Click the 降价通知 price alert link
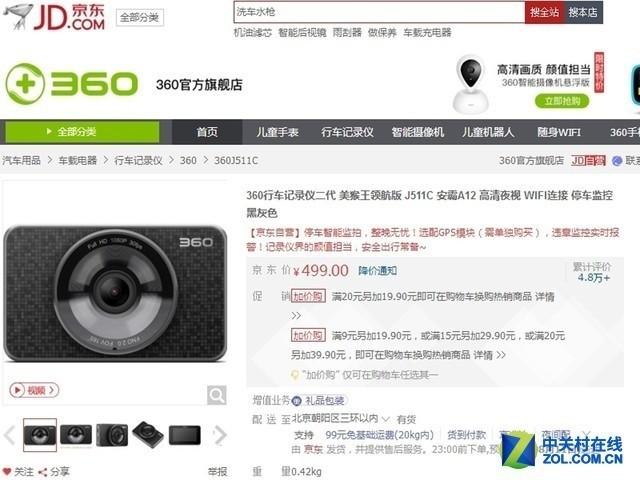This screenshot has width=640, height=480. 378,271
